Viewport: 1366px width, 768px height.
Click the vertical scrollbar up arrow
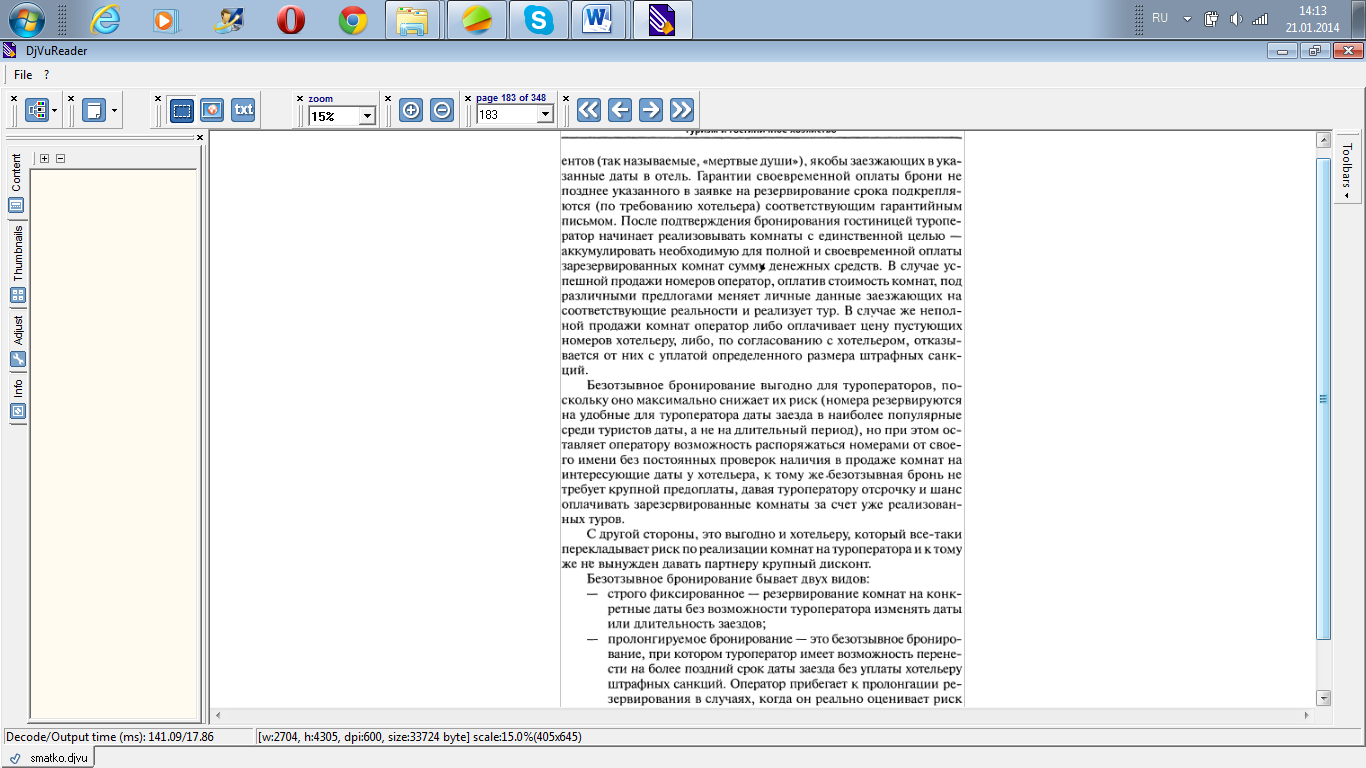pos(1324,140)
